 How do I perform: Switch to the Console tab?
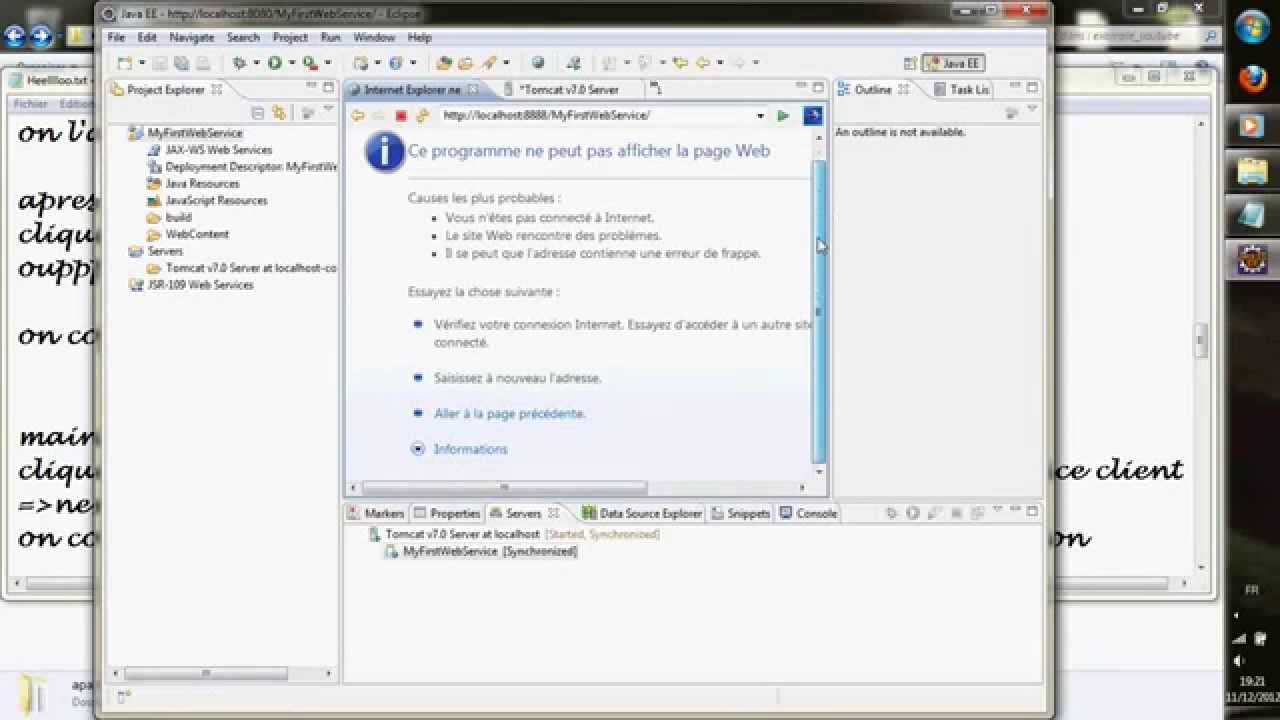pyautogui.click(x=808, y=513)
